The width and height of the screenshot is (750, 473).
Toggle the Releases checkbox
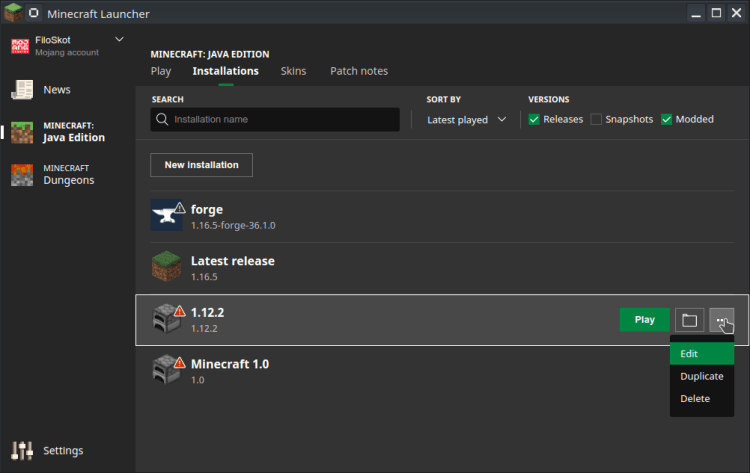coord(534,119)
